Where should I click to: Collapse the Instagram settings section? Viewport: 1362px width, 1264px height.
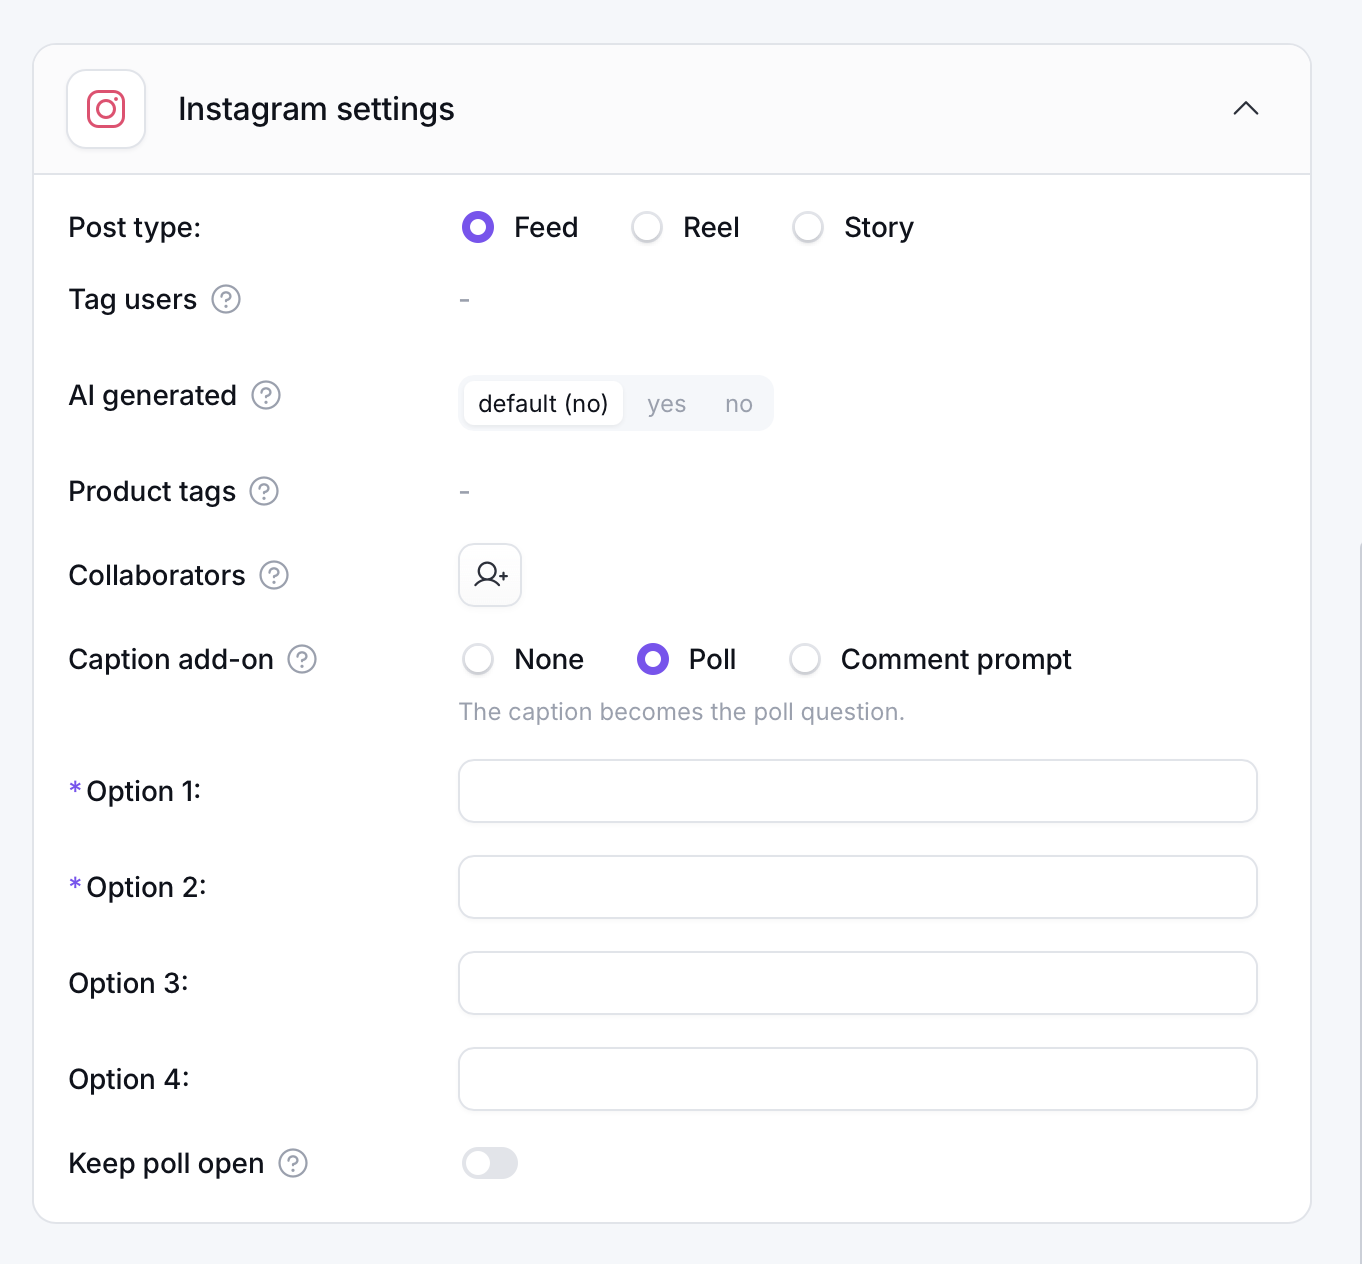1246,109
